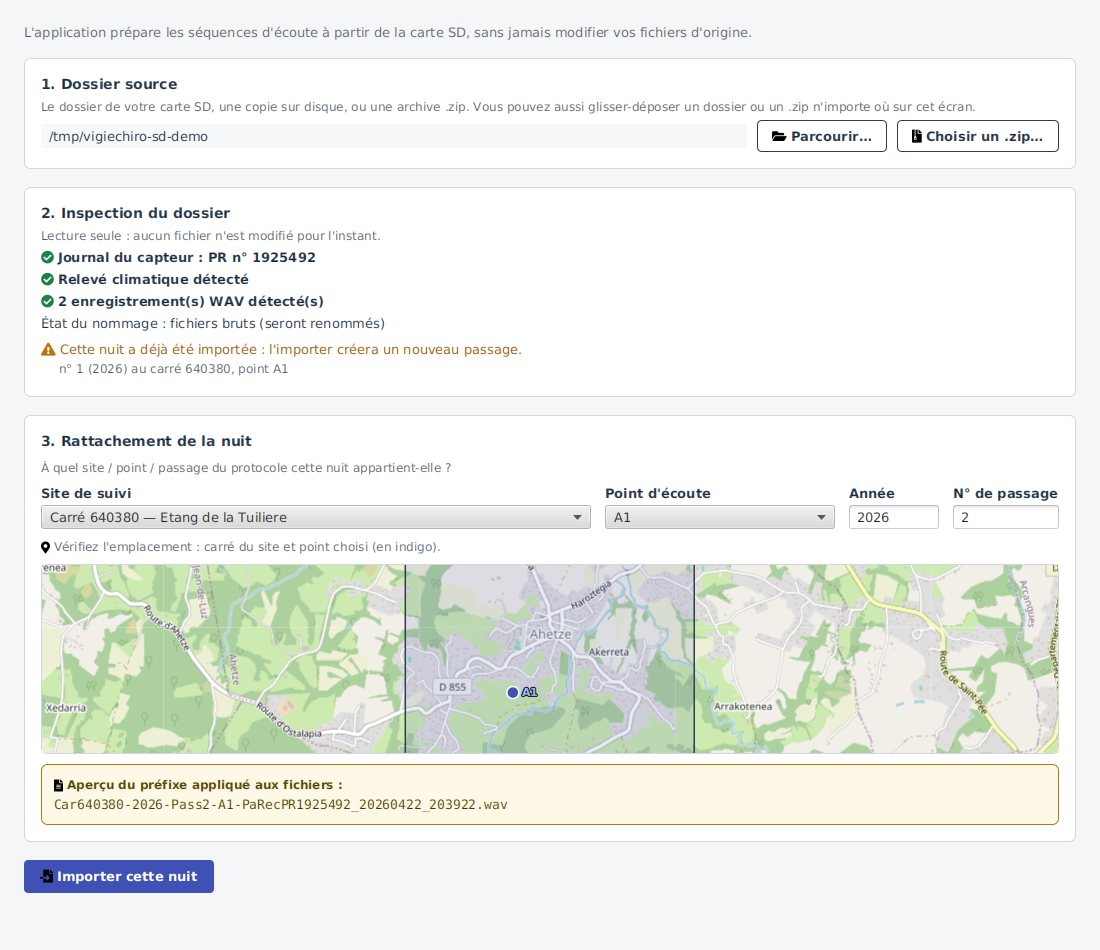Open the Point d'écoute dropdown
The height and width of the screenshot is (950, 1100).
pyautogui.click(x=720, y=517)
